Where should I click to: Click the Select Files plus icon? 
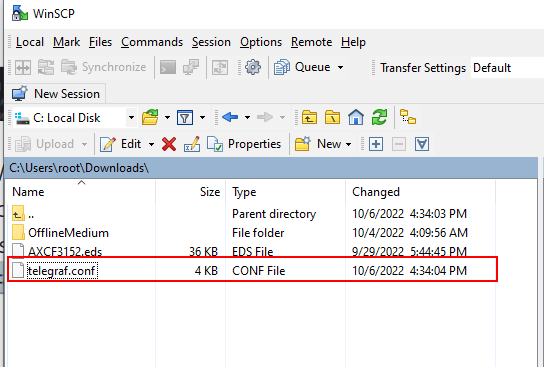[x=376, y=144]
